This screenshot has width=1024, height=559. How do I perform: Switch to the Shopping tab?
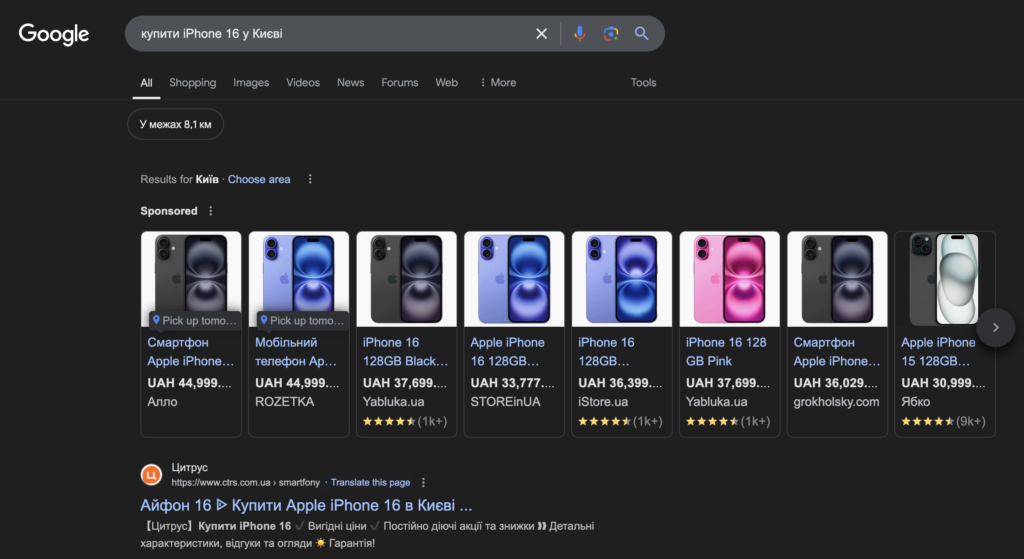coord(192,83)
